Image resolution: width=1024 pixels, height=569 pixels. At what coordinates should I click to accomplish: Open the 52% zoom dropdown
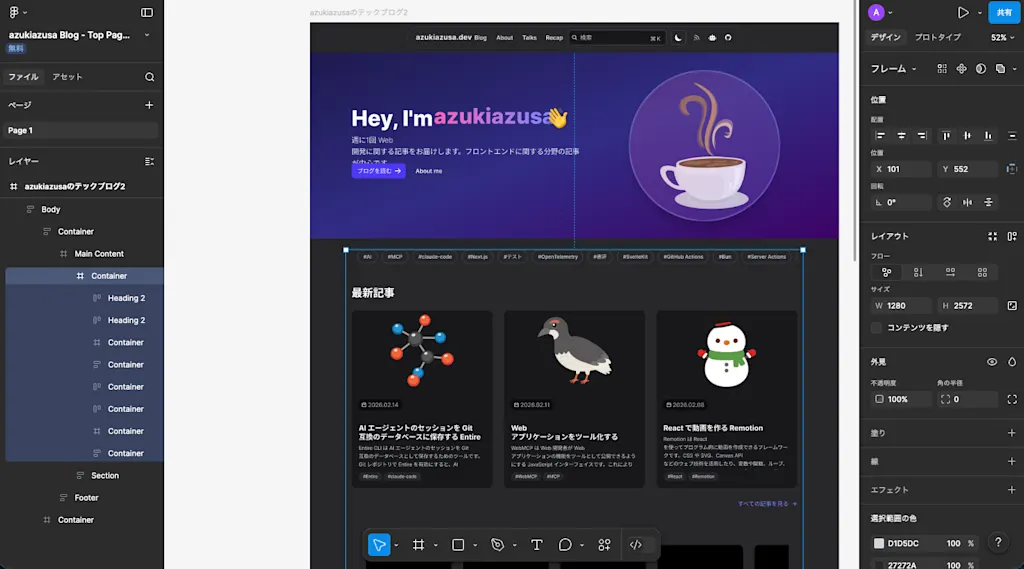tap(1002, 38)
